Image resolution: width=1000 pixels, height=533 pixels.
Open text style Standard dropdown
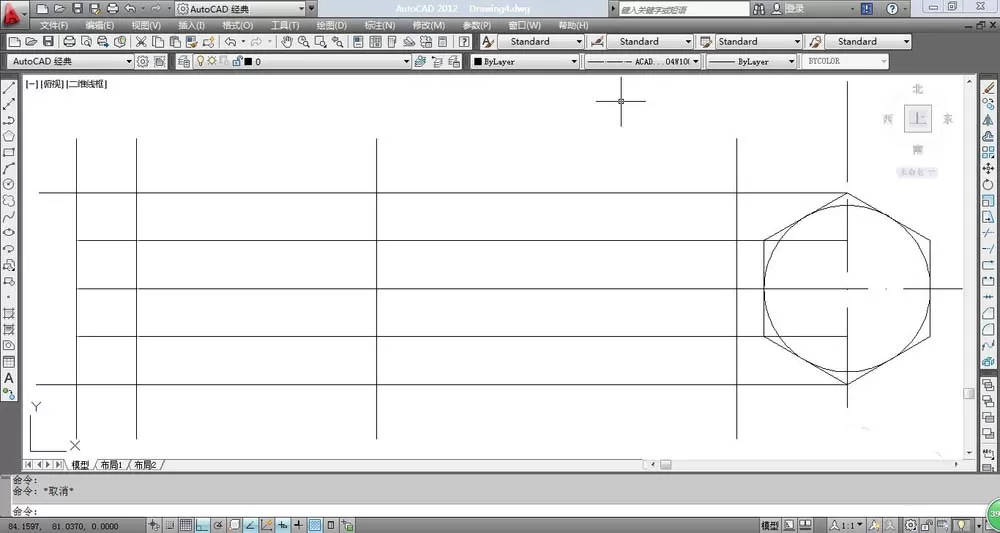click(x=540, y=41)
